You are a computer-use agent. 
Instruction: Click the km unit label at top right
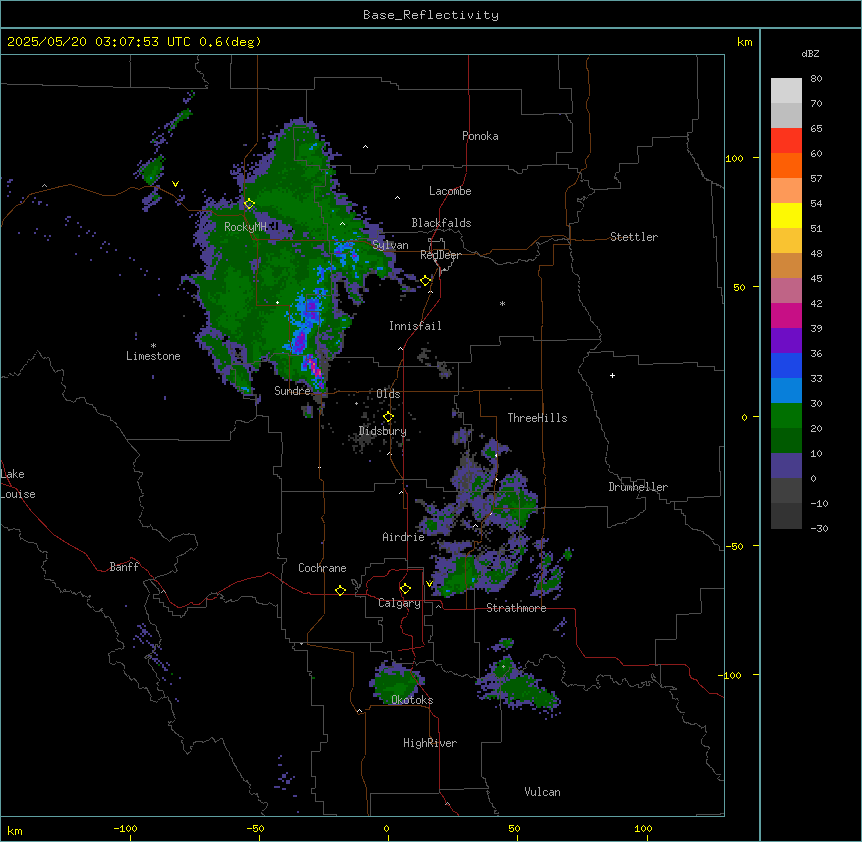point(744,42)
